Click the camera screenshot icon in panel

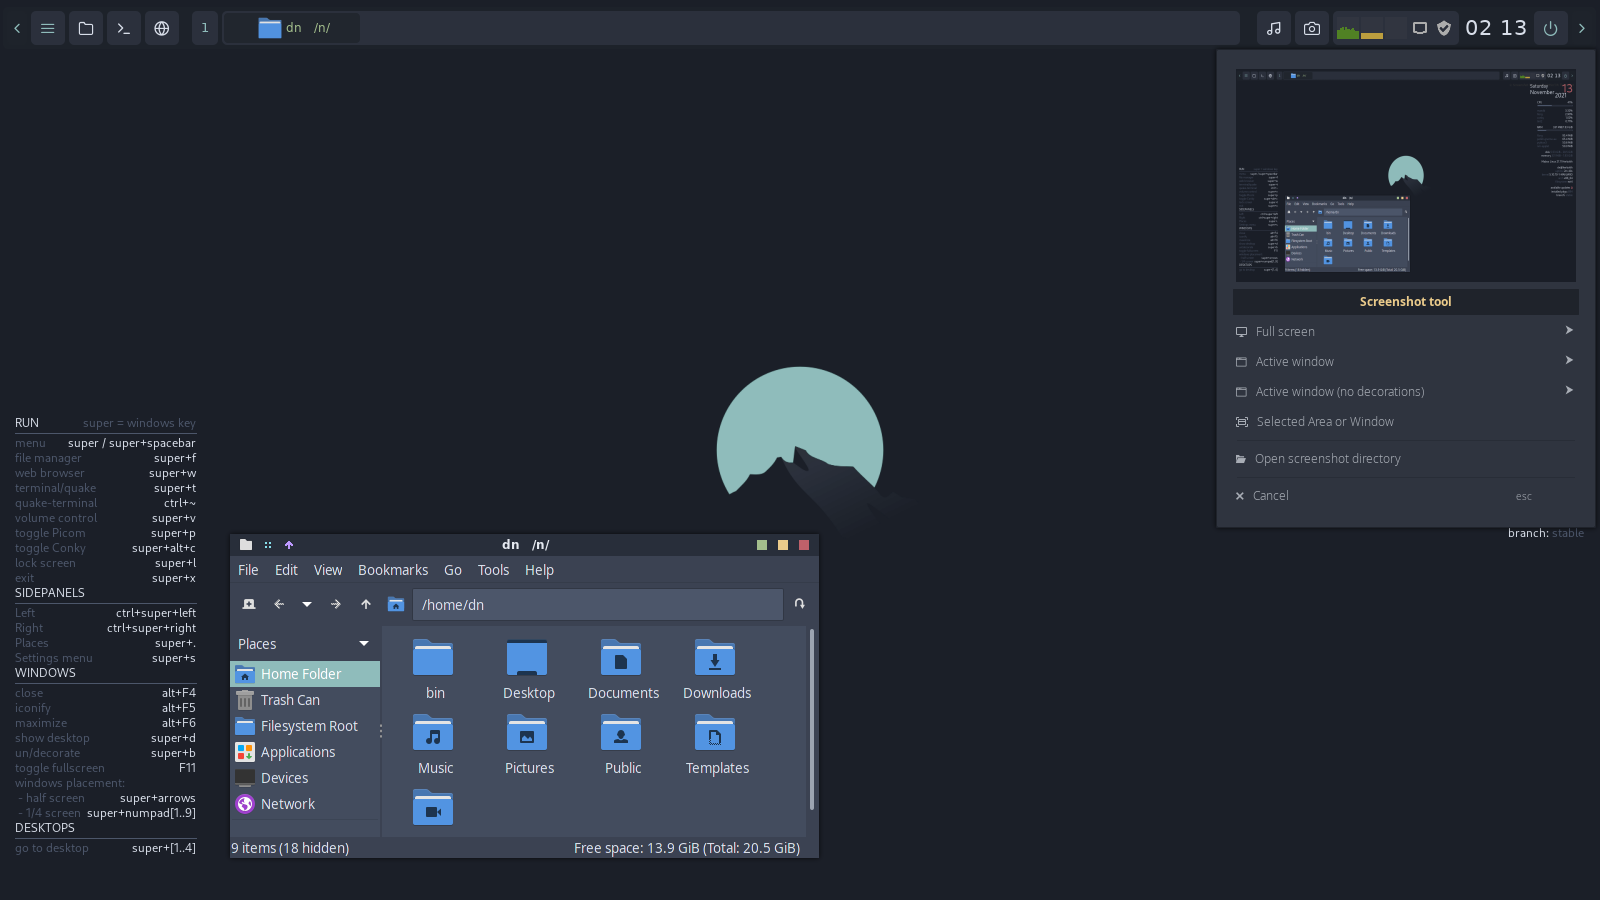tap(1312, 28)
